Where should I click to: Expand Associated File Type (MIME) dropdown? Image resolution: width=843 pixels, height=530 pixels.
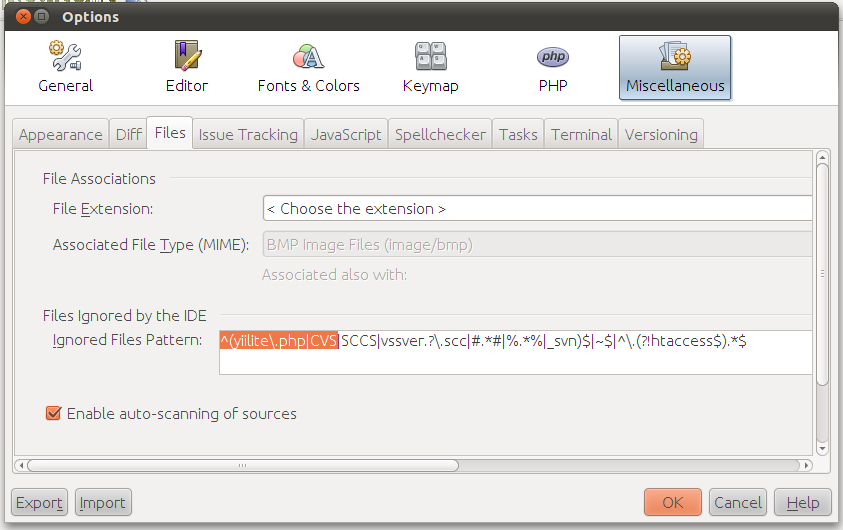536,245
